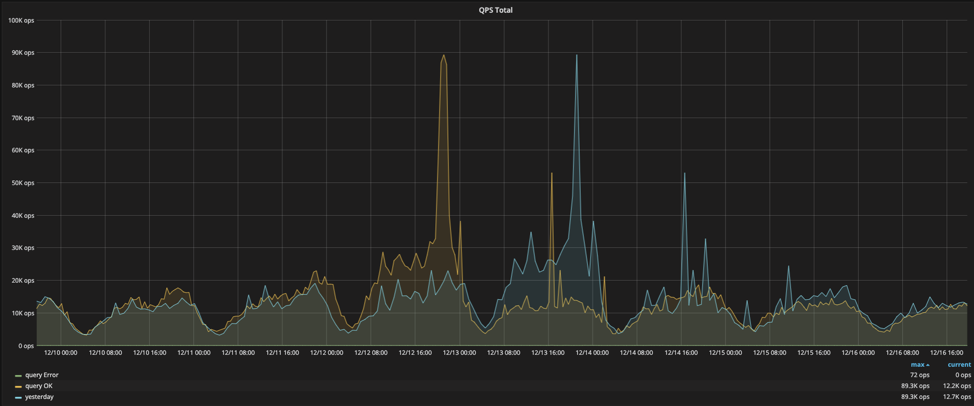Click the 0 ops current value
Screen dimensions: 974x406
tap(963, 375)
